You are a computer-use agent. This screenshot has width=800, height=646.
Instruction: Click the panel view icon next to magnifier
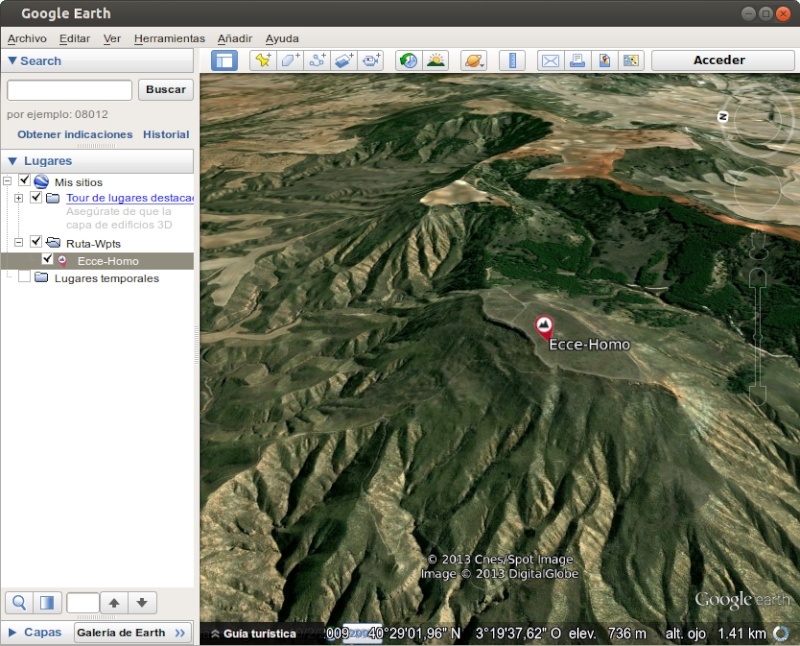click(x=47, y=603)
